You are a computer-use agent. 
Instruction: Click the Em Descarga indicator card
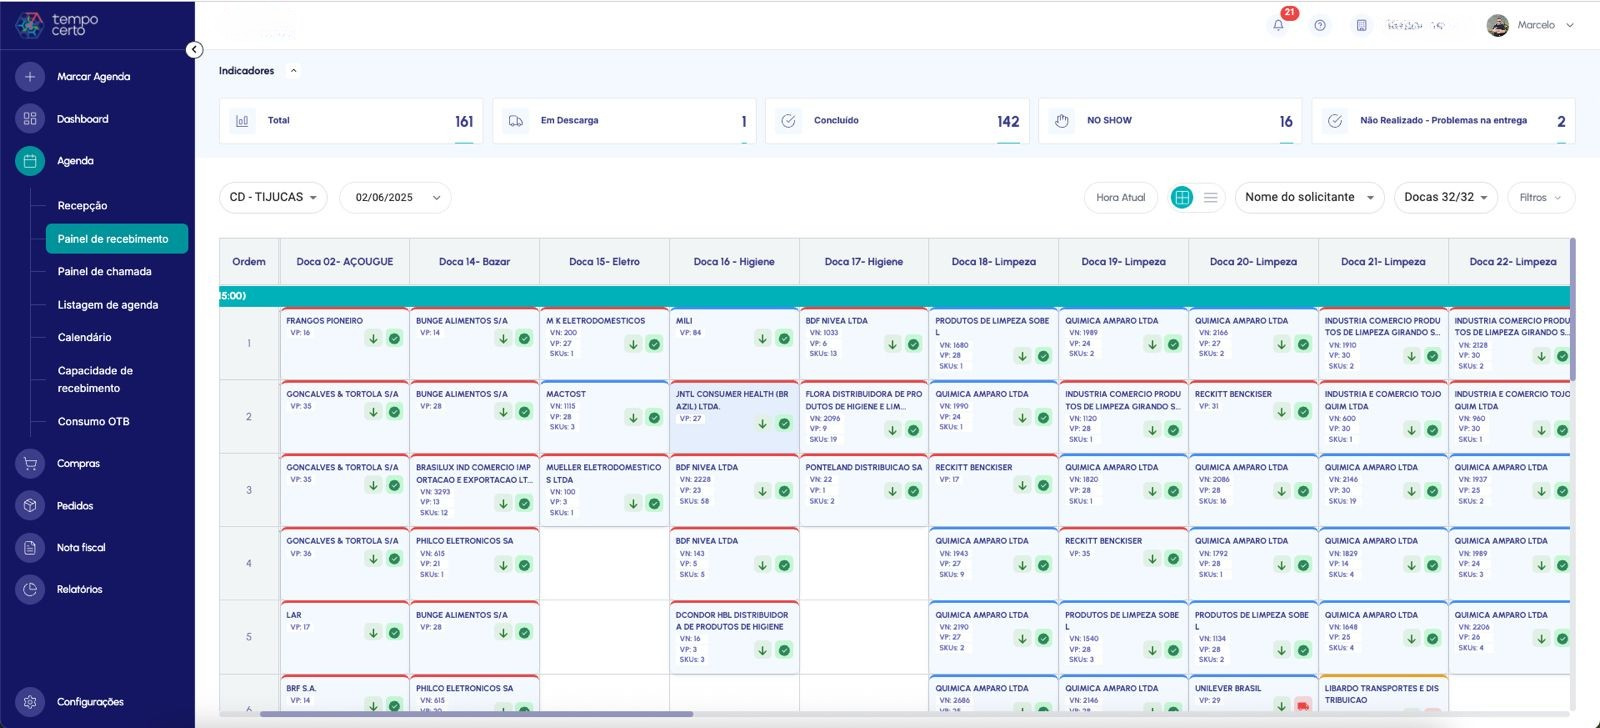[x=624, y=121]
